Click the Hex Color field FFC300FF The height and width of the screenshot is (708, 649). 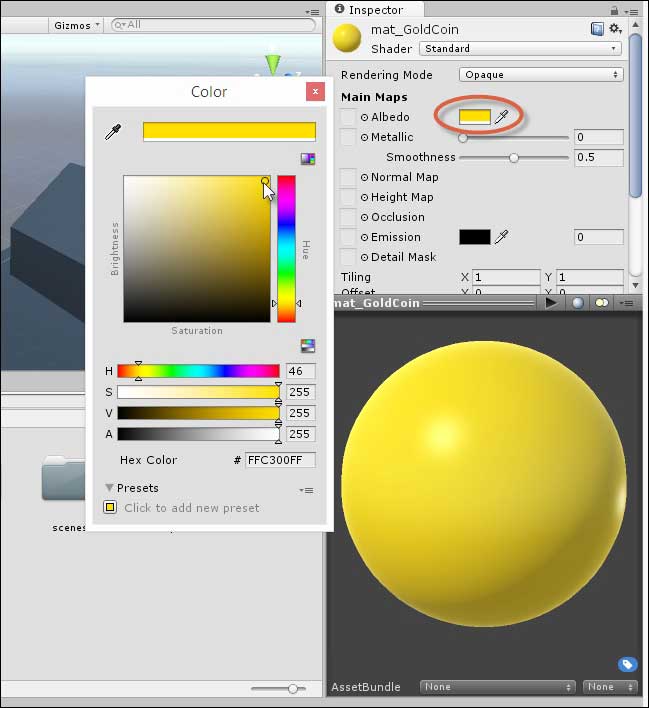click(x=280, y=460)
